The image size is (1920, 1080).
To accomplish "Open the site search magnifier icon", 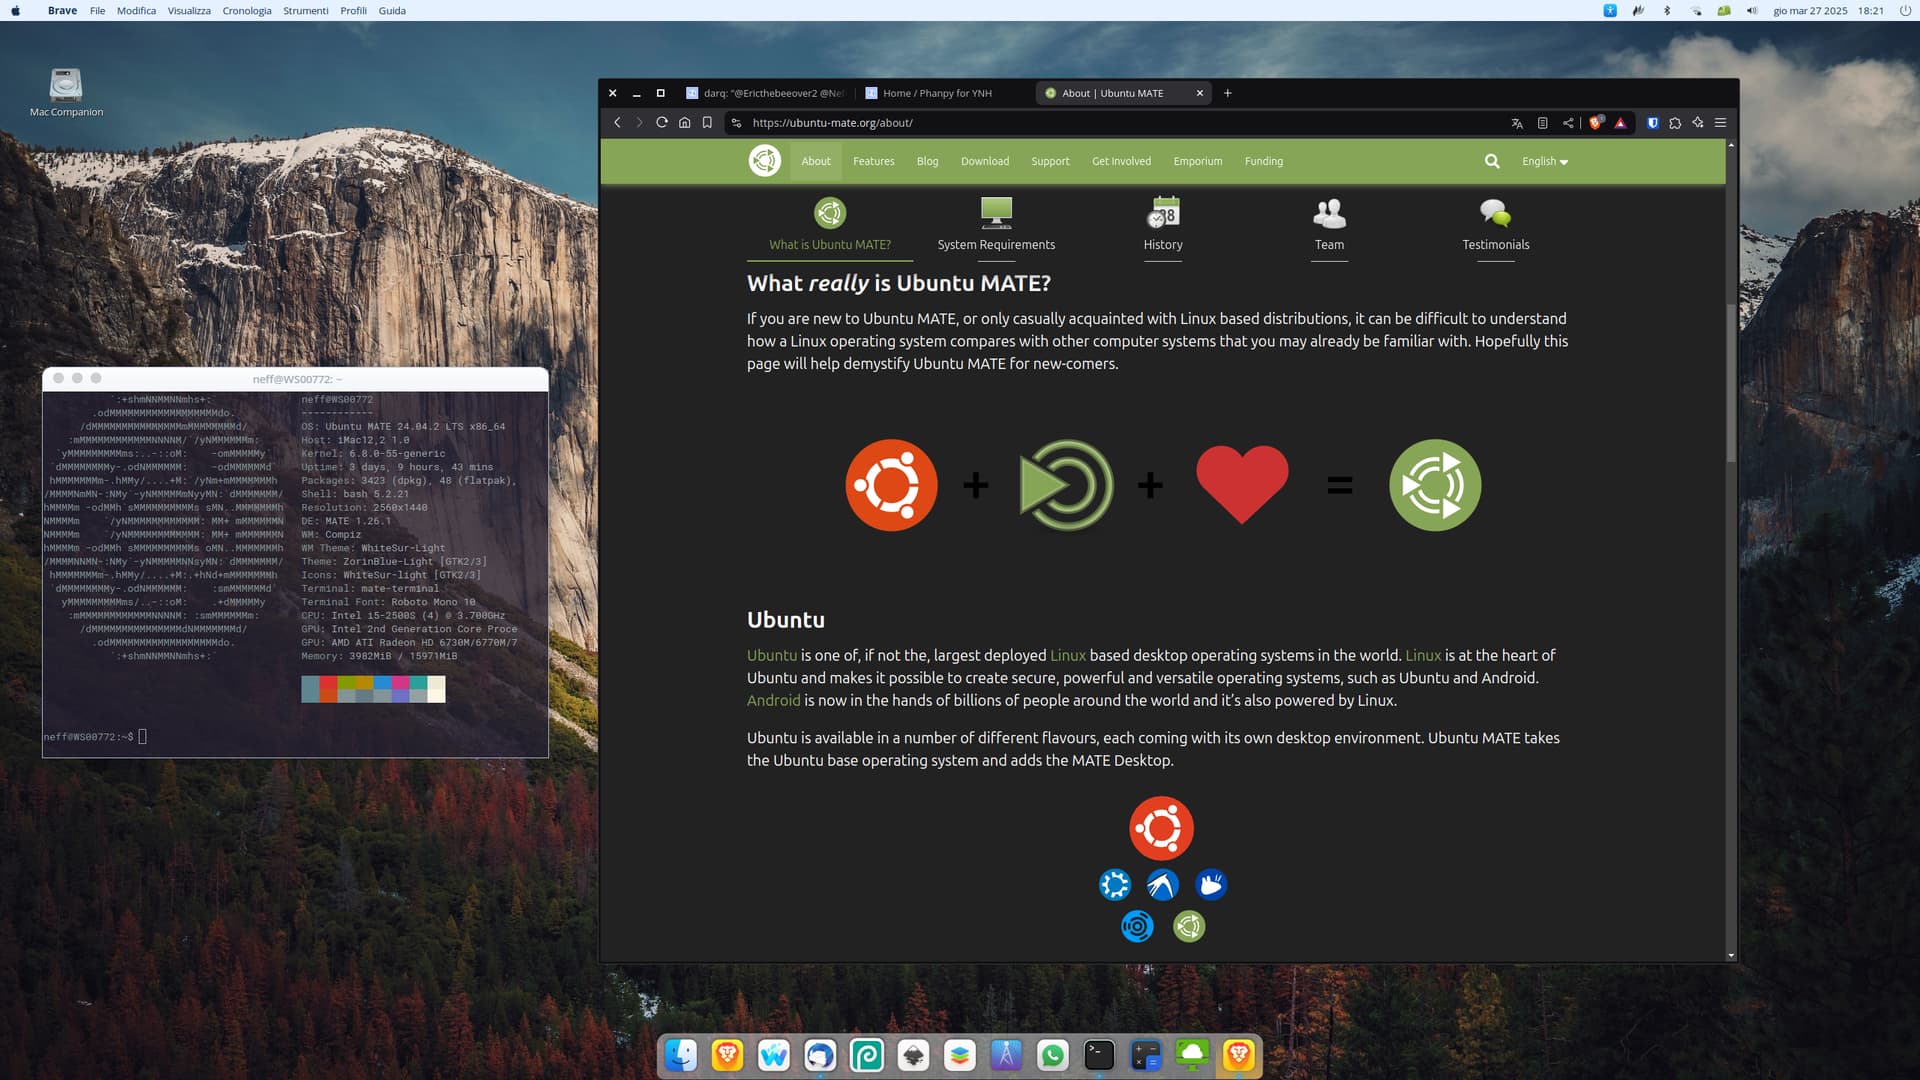I will pos(1492,161).
